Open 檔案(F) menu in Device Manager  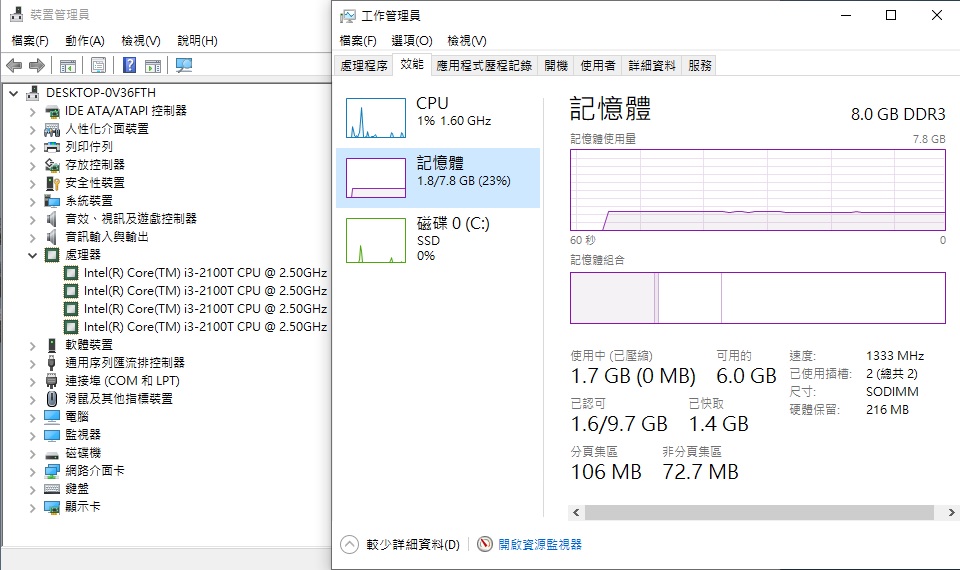pyautogui.click(x=30, y=41)
